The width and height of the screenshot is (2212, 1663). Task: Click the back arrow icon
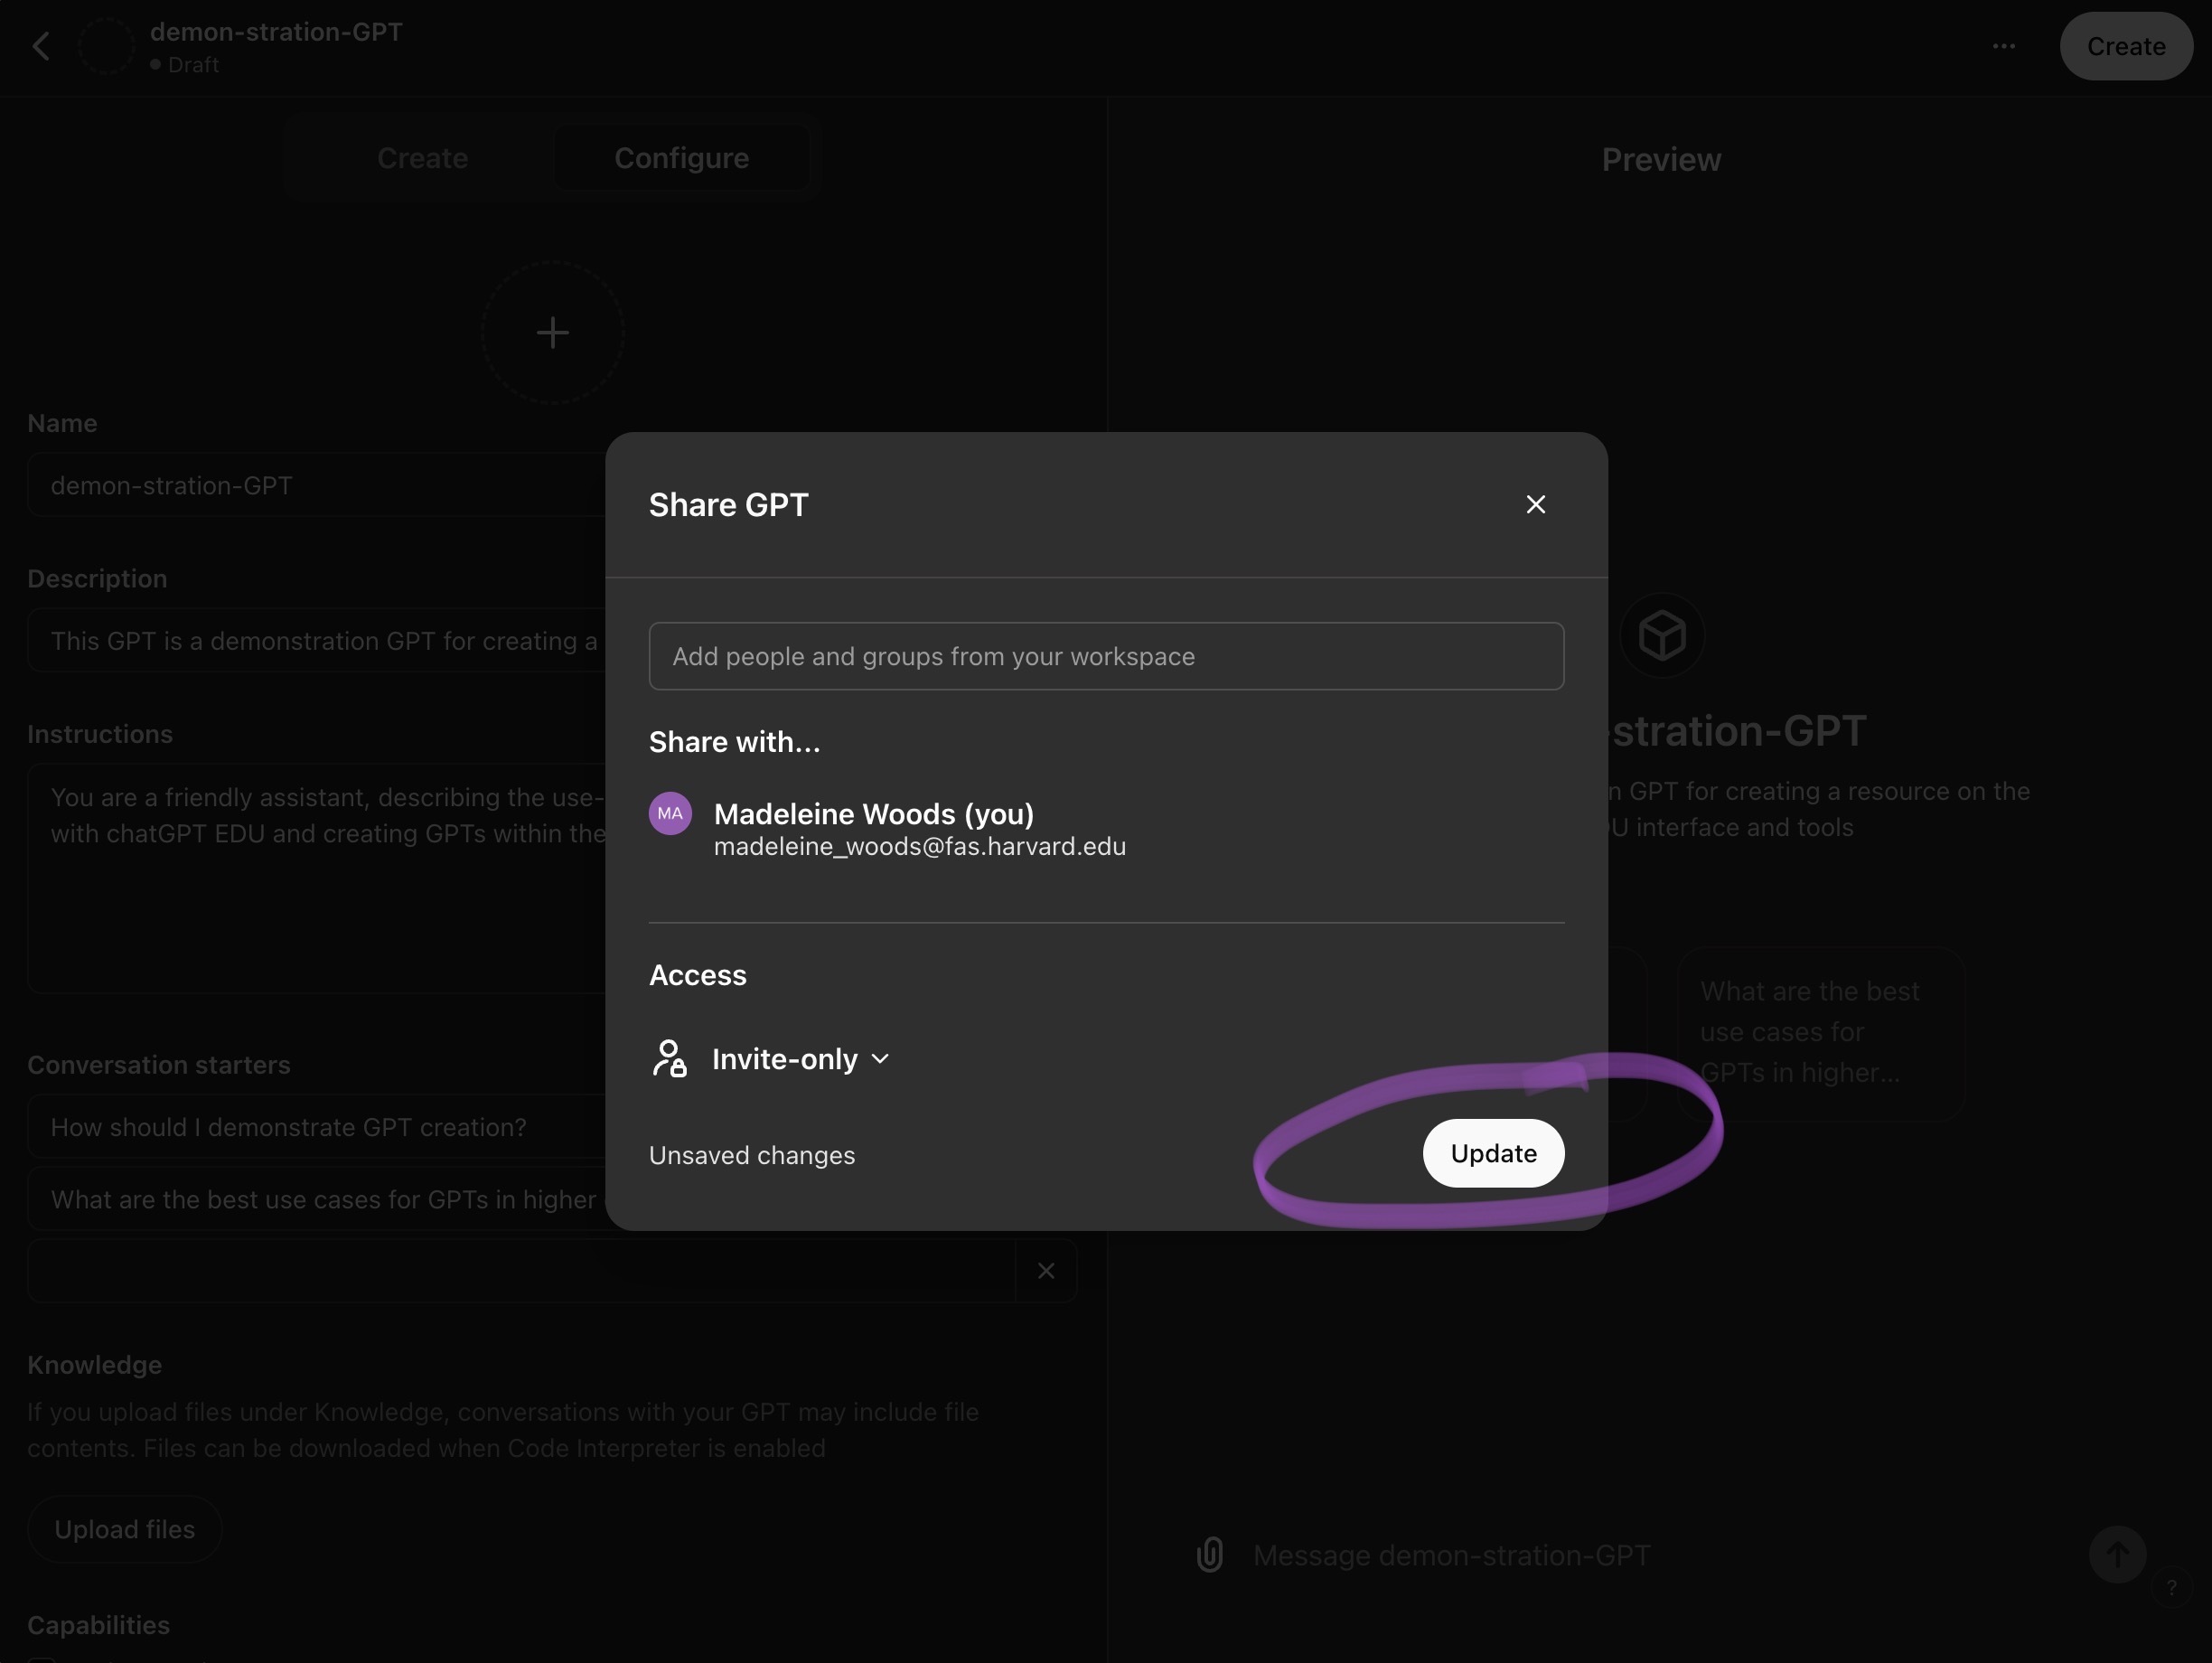41,46
